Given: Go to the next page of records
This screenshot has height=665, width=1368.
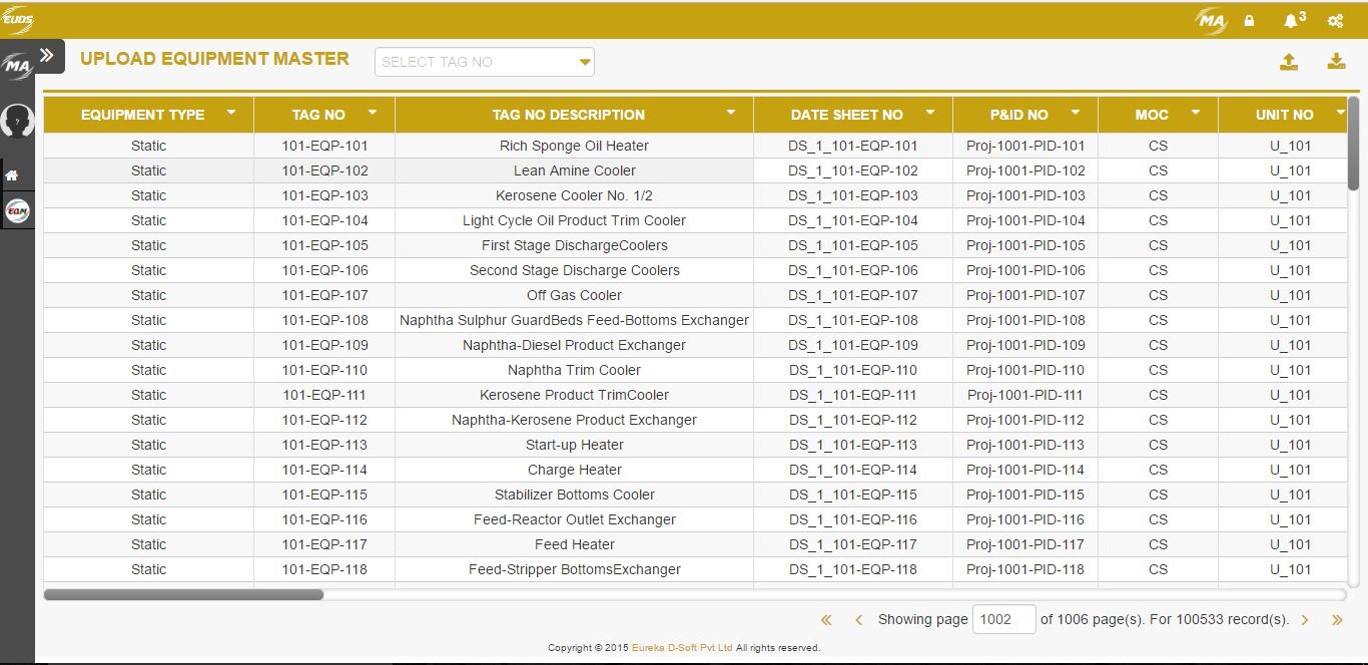Looking at the screenshot, I should click(1305, 620).
